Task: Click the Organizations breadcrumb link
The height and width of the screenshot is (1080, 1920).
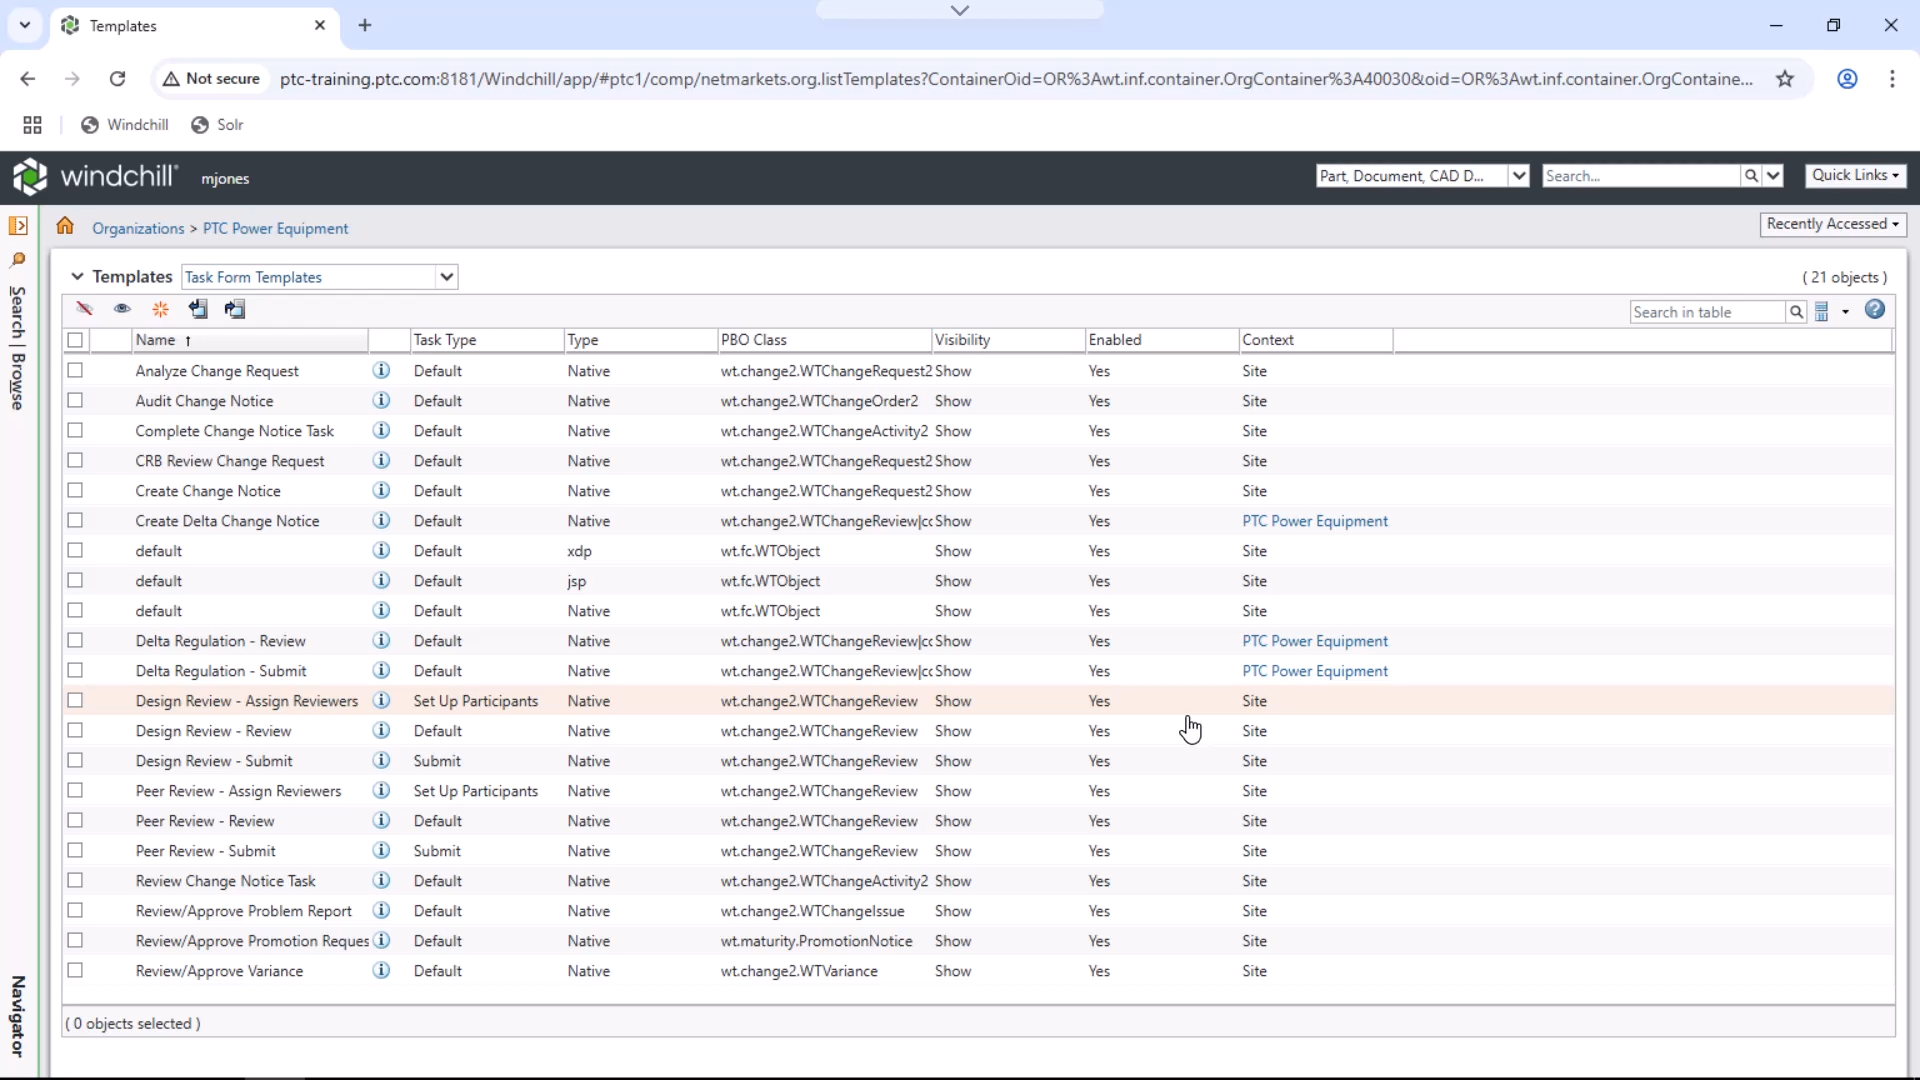Action: coord(138,228)
